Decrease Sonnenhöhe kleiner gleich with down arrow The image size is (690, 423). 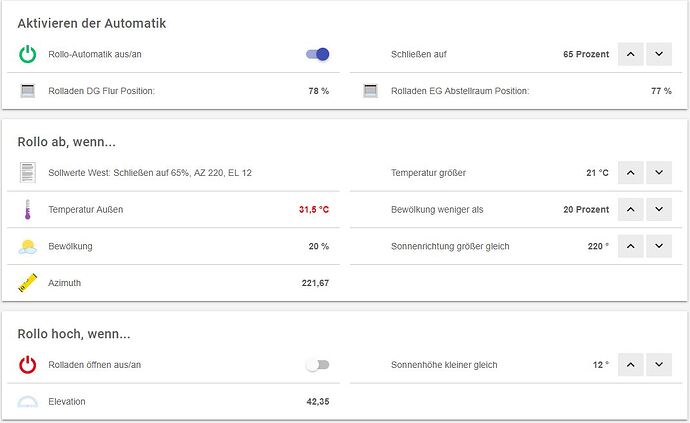click(x=659, y=364)
